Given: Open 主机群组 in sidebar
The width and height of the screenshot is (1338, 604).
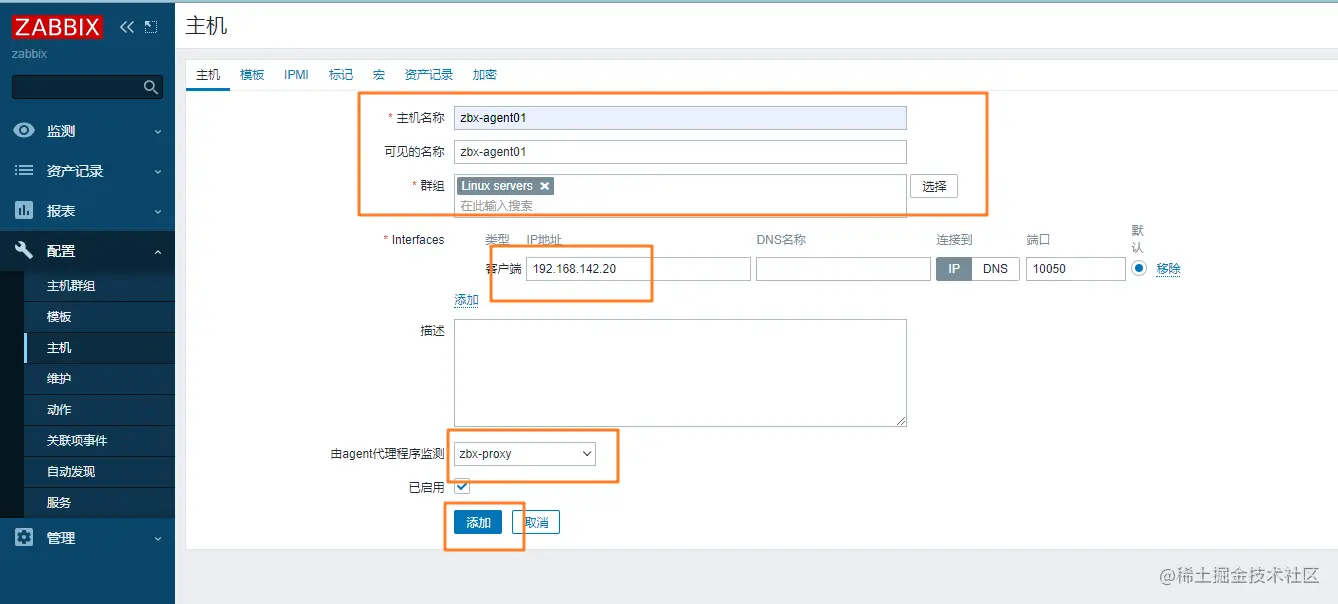Looking at the screenshot, I should click(x=99, y=286).
